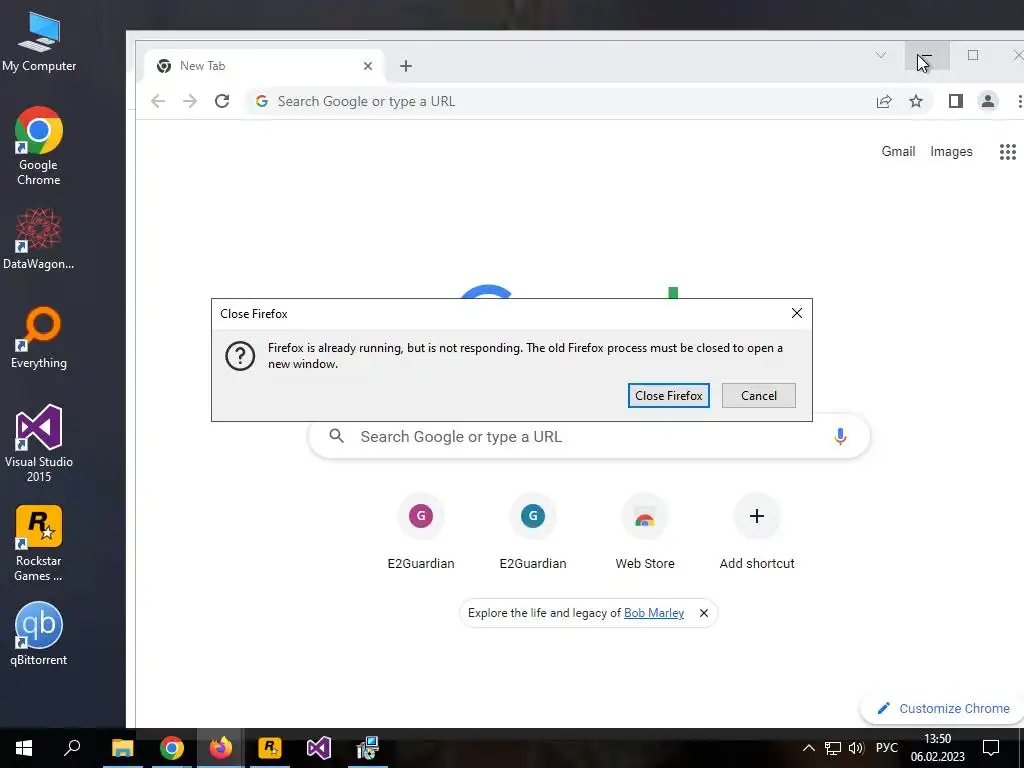Screen dimensions: 1024x768
Task: Switch input language РУС
Action: tap(887, 748)
